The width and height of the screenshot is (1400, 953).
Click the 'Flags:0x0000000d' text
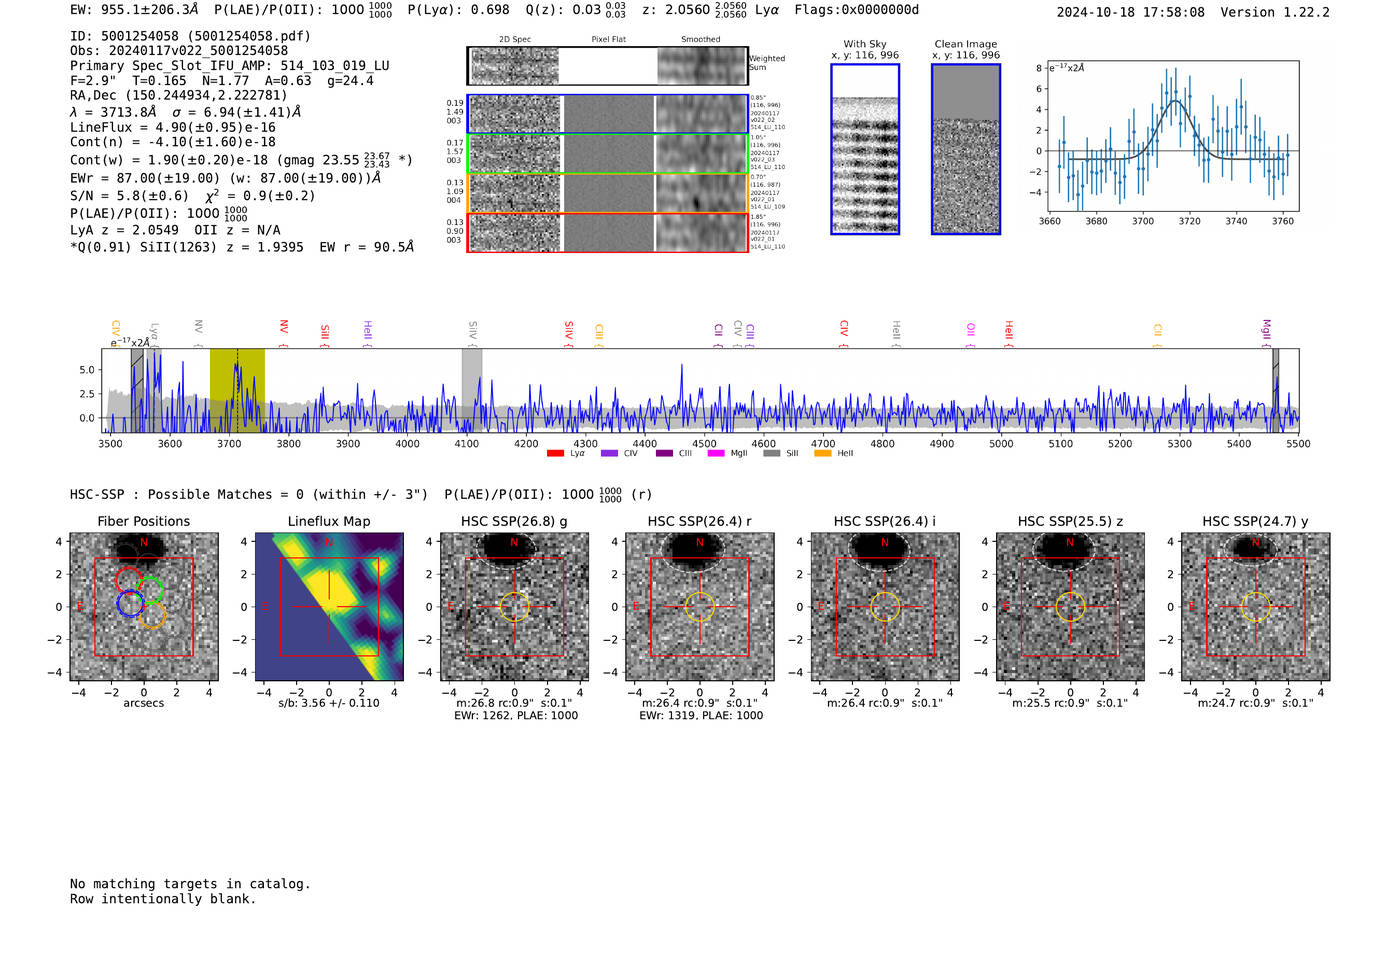857,10
